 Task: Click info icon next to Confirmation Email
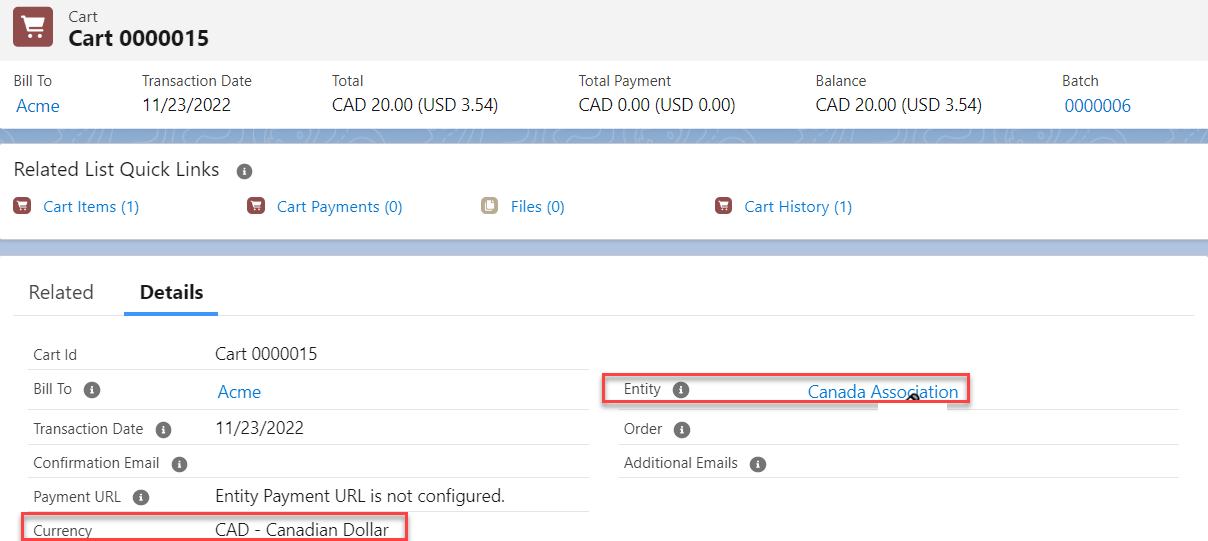pyautogui.click(x=180, y=464)
